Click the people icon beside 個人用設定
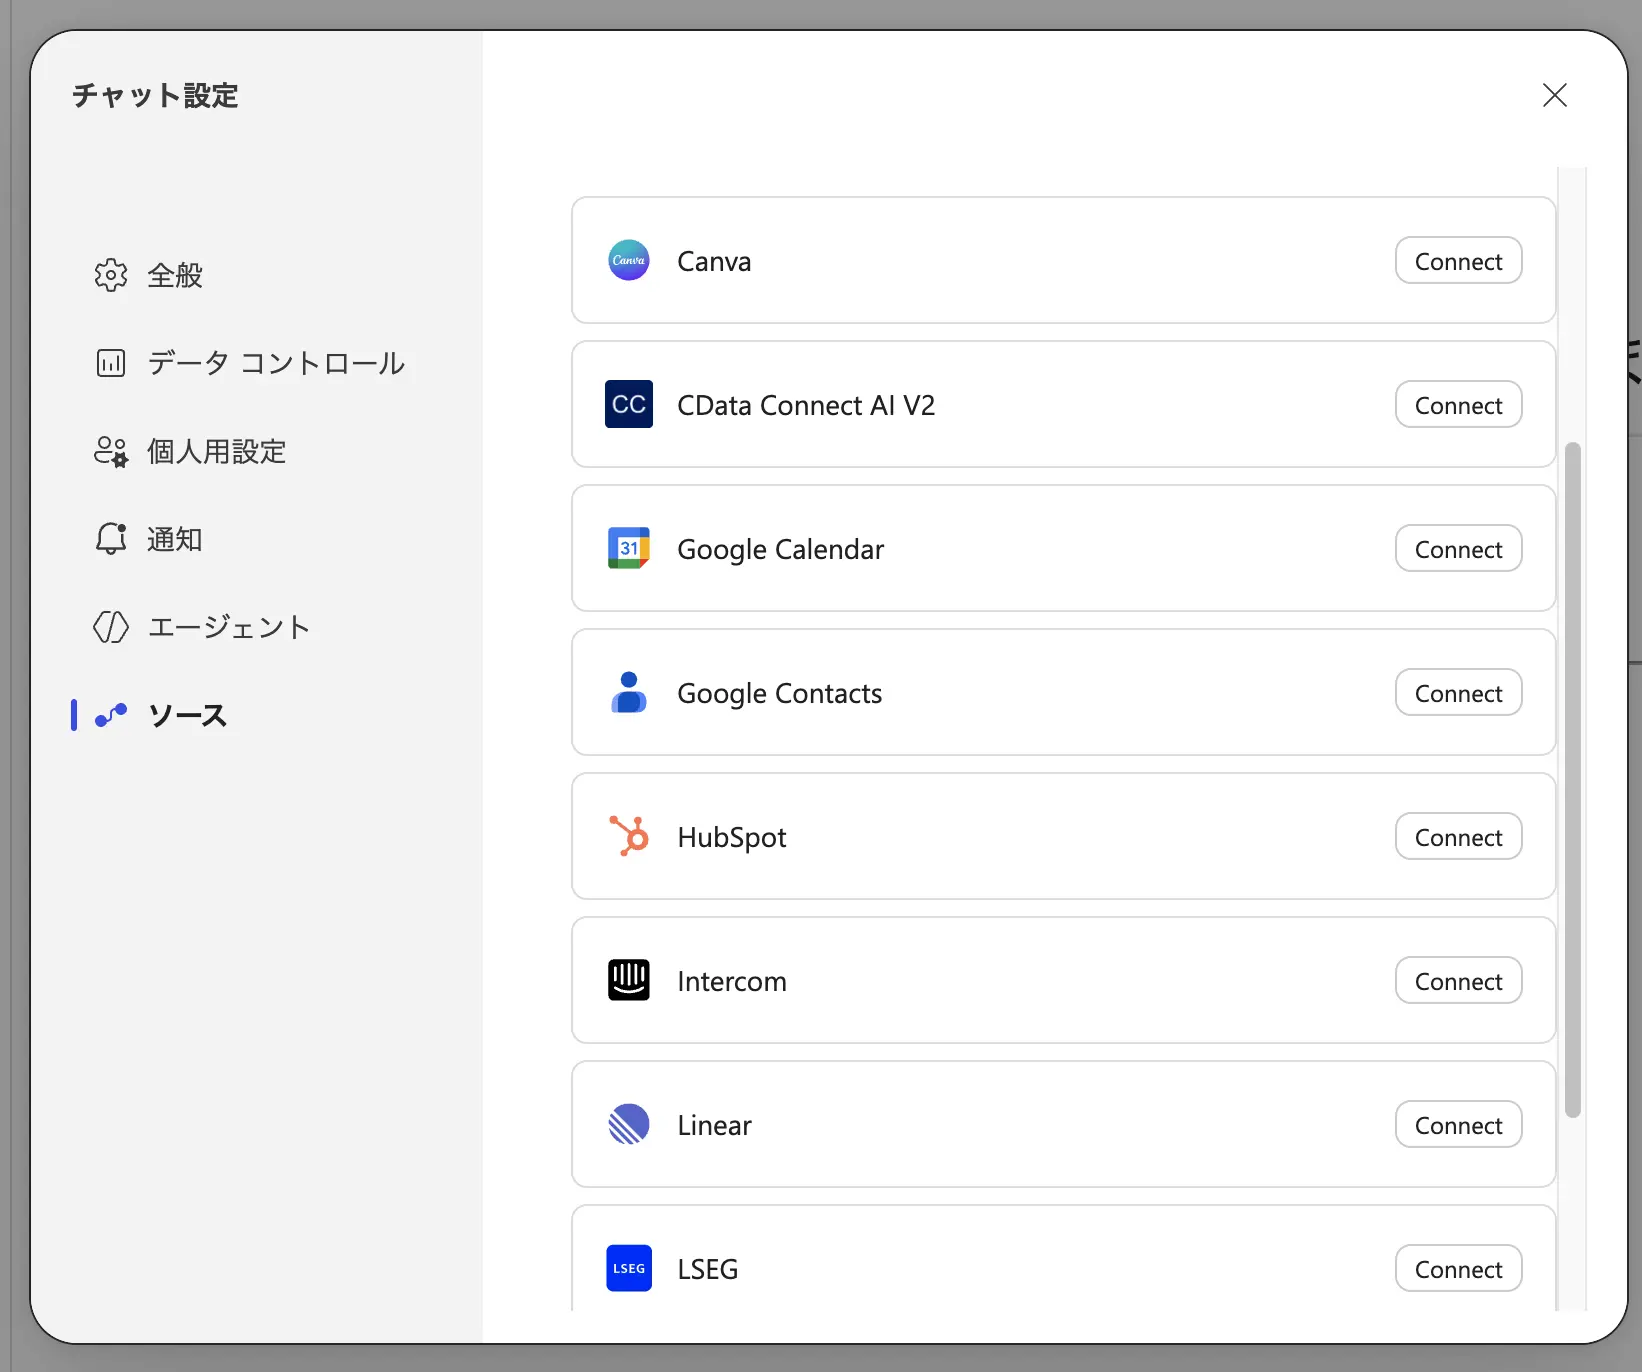The height and width of the screenshot is (1372, 1642). click(111, 451)
